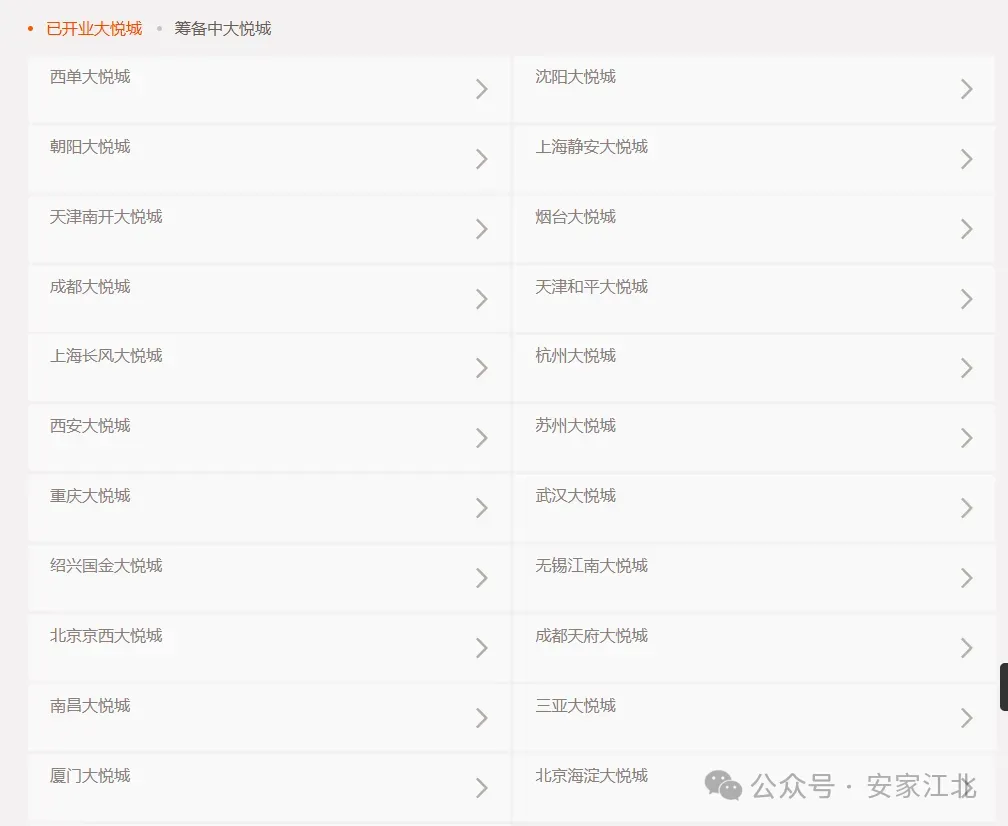Image resolution: width=1008 pixels, height=826 pixels.
Task: Click the chevron beside 杭州大悦城
Action: tap(966, 368)
